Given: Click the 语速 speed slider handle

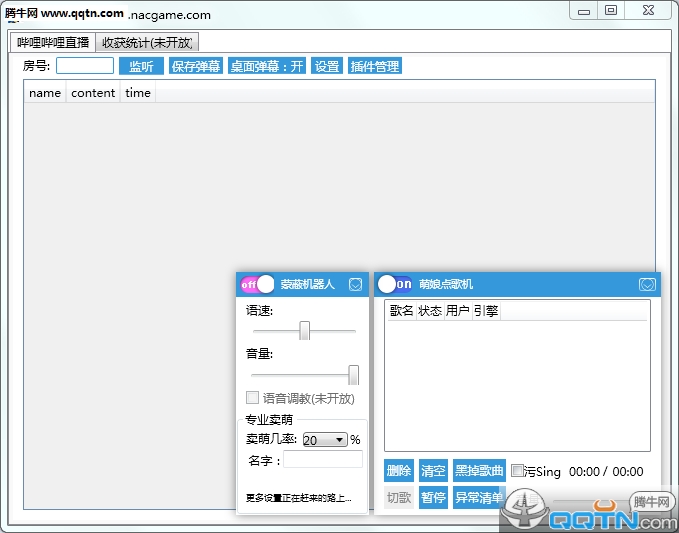Looking at the screenshot, I should click(305, 331).
